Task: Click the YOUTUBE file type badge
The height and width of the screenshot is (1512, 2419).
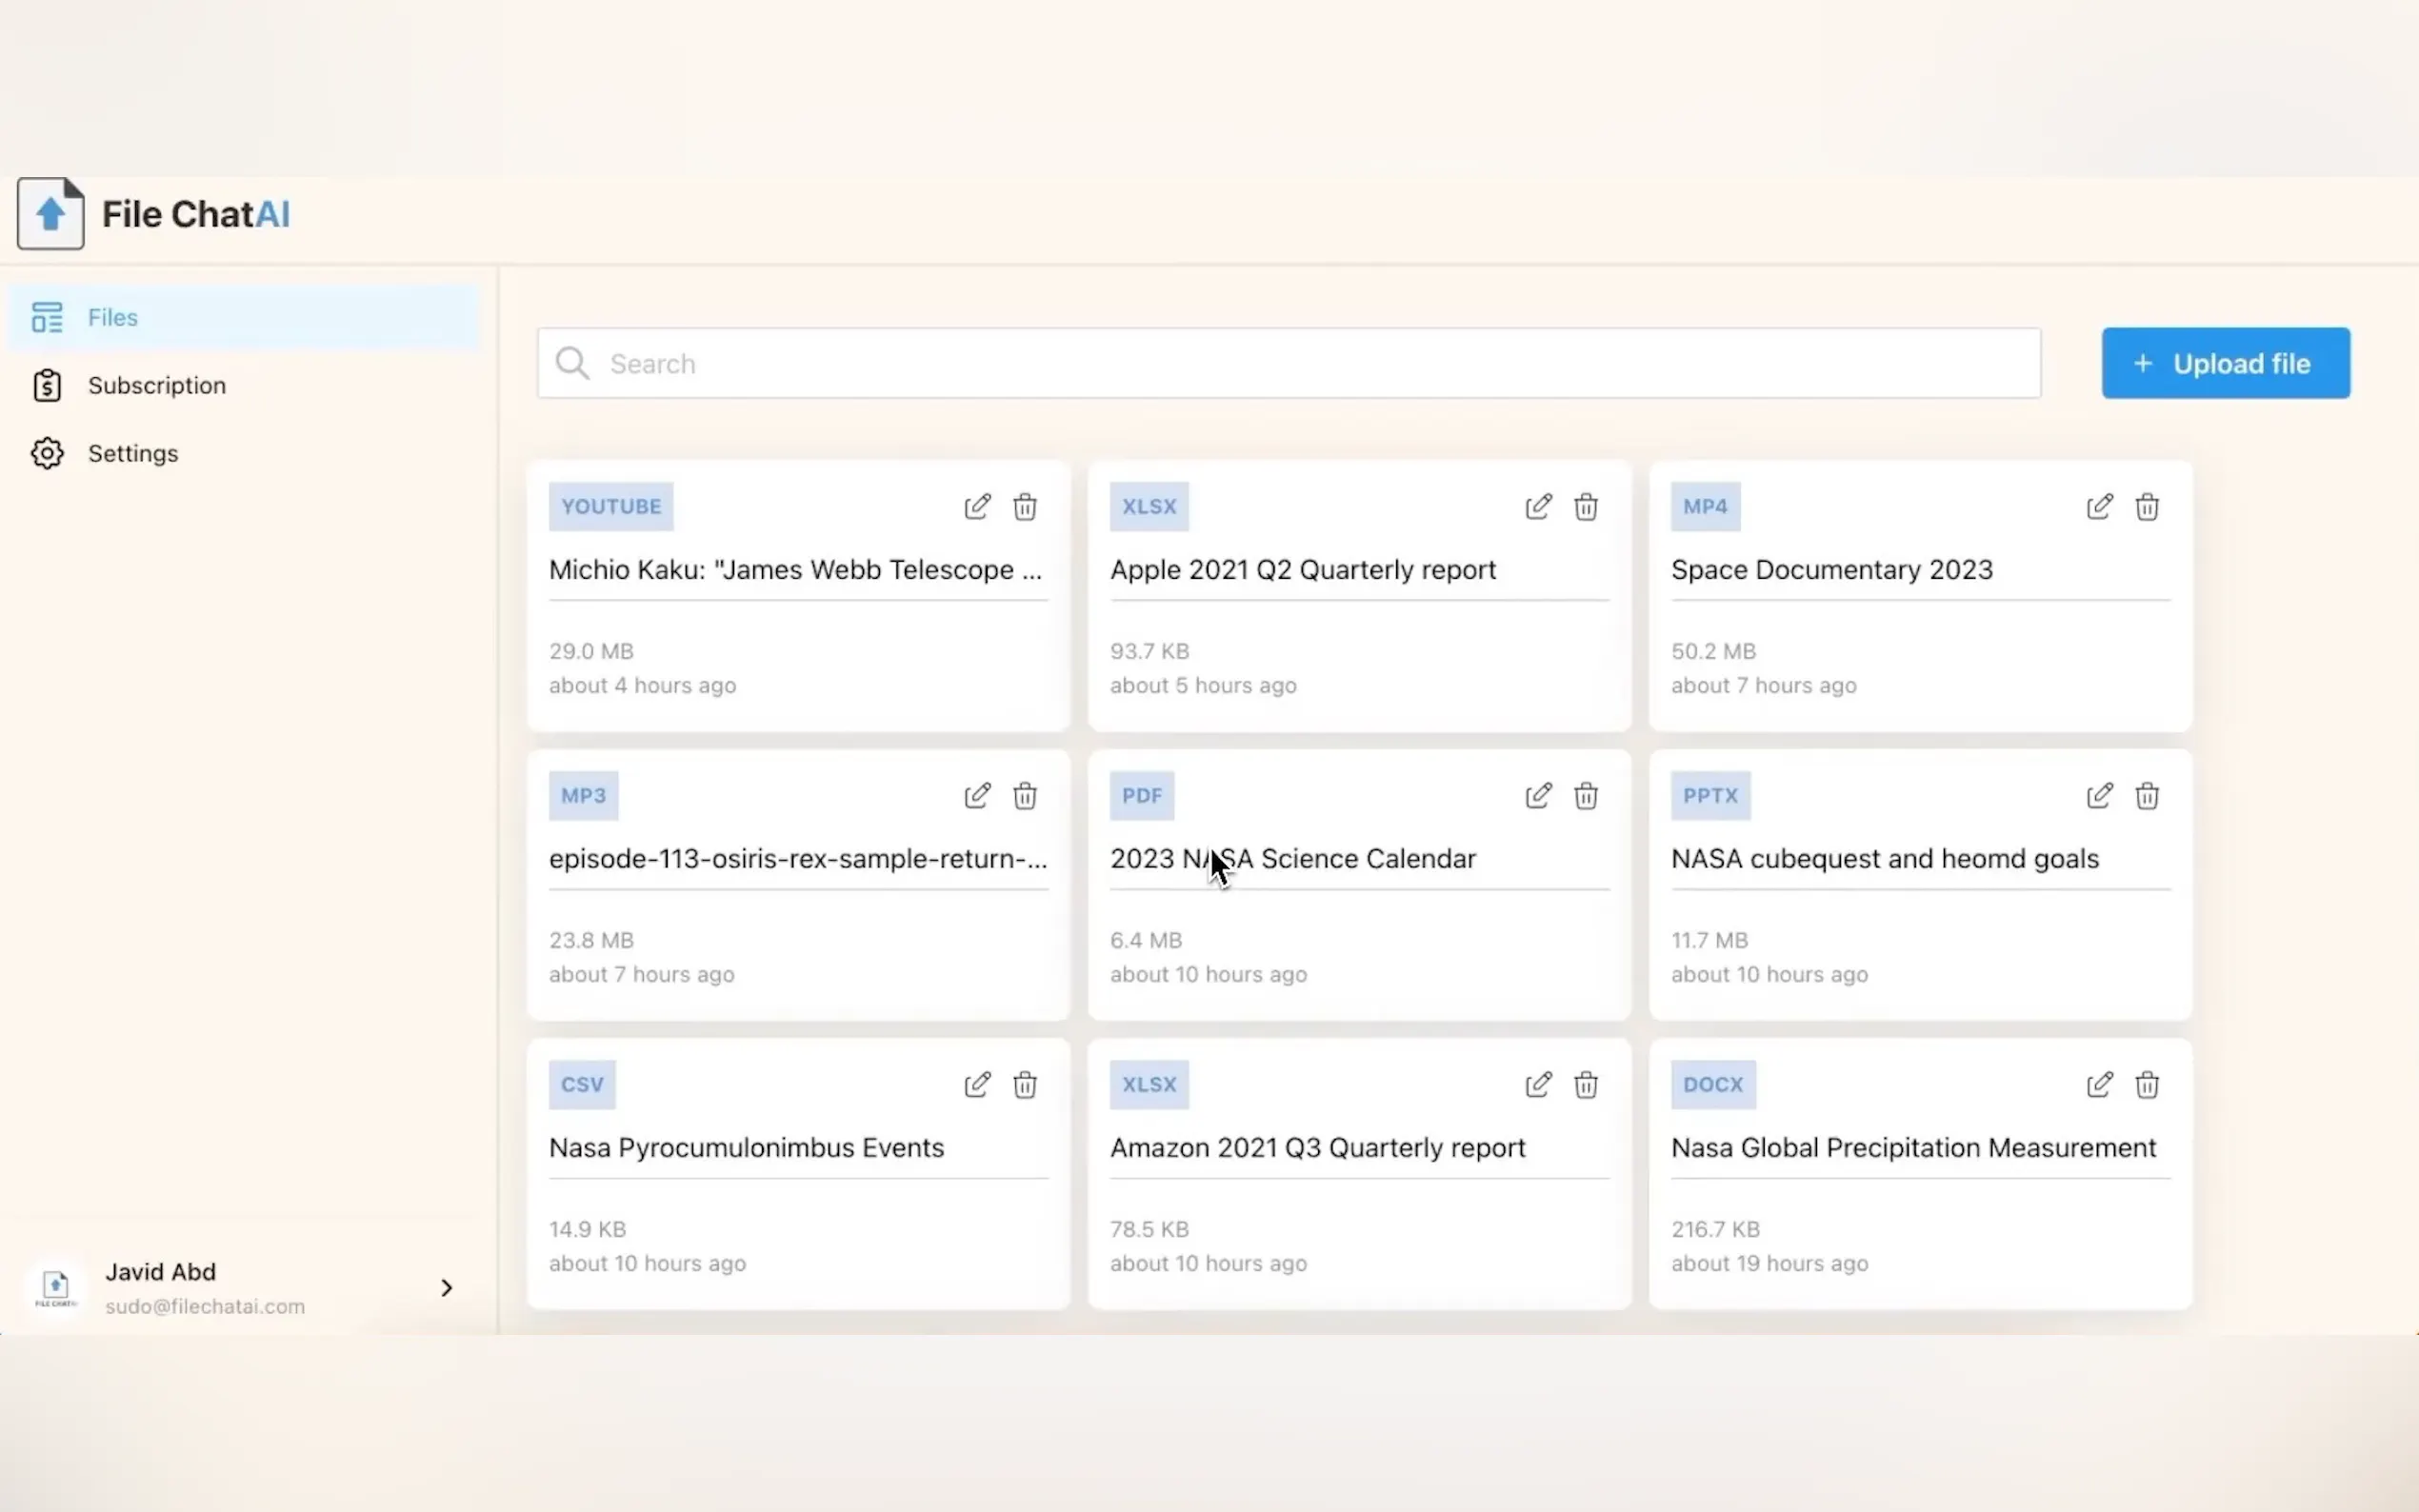Action: 610,506
